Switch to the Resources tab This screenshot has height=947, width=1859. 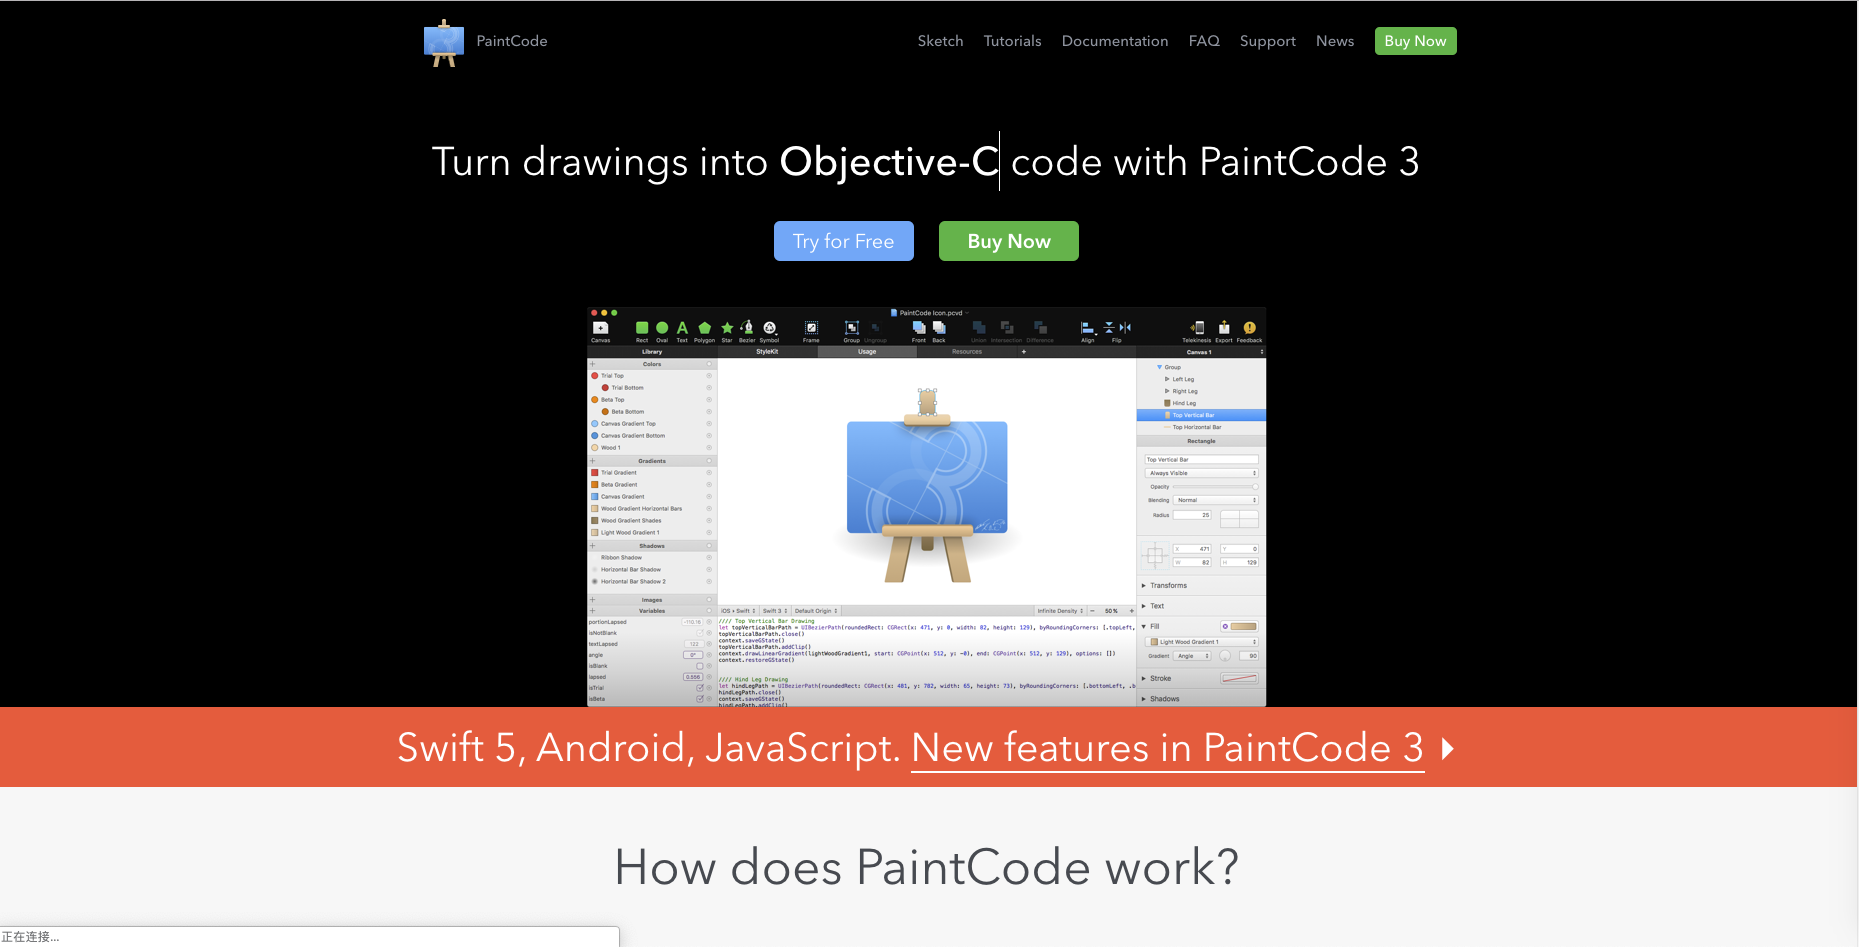tap(967, 352)
